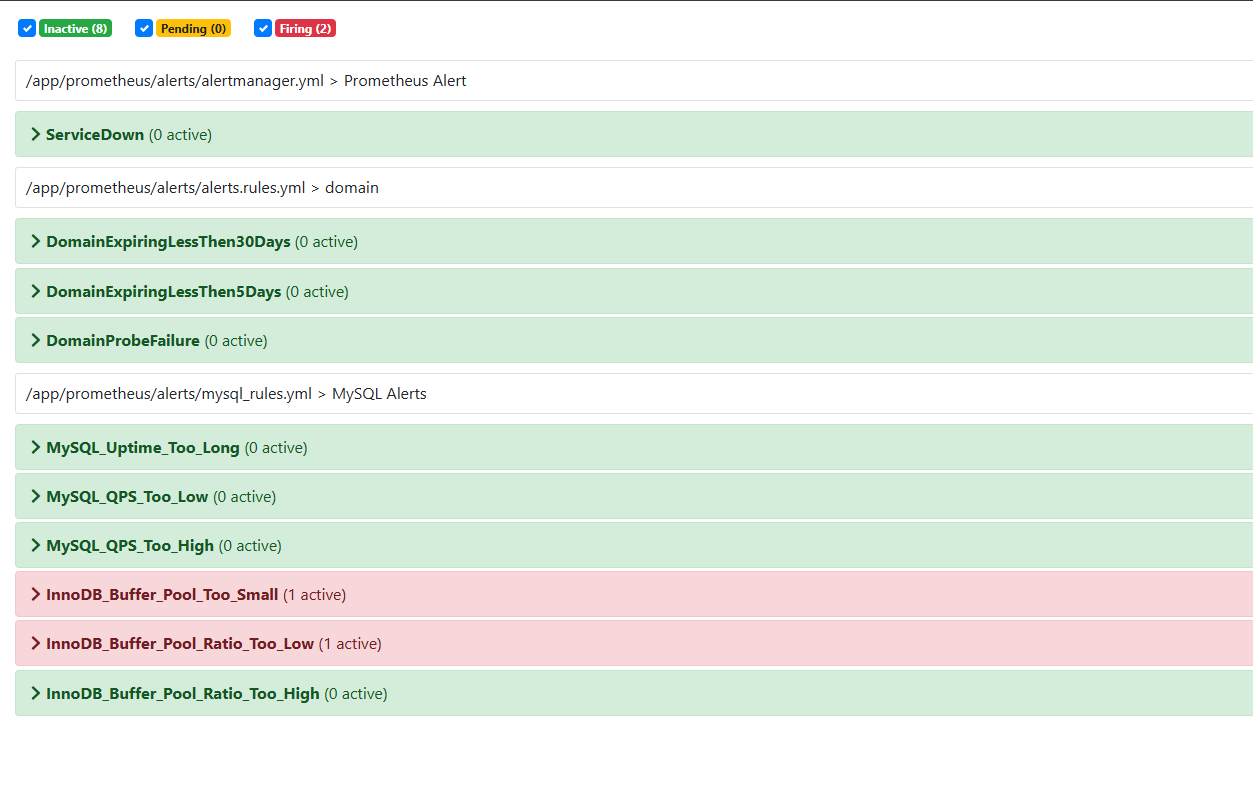Expand MySQL_Uptime_Too_Long chevron
The height and width of the screenshot is (785, 1253).
(36, 447)
